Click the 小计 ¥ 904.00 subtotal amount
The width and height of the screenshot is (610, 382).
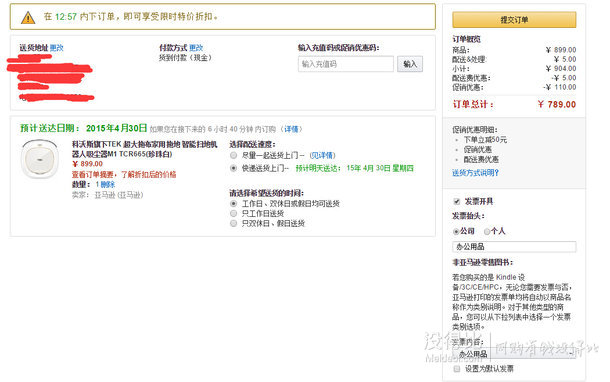pyautogui.click(x=561, y=68)
